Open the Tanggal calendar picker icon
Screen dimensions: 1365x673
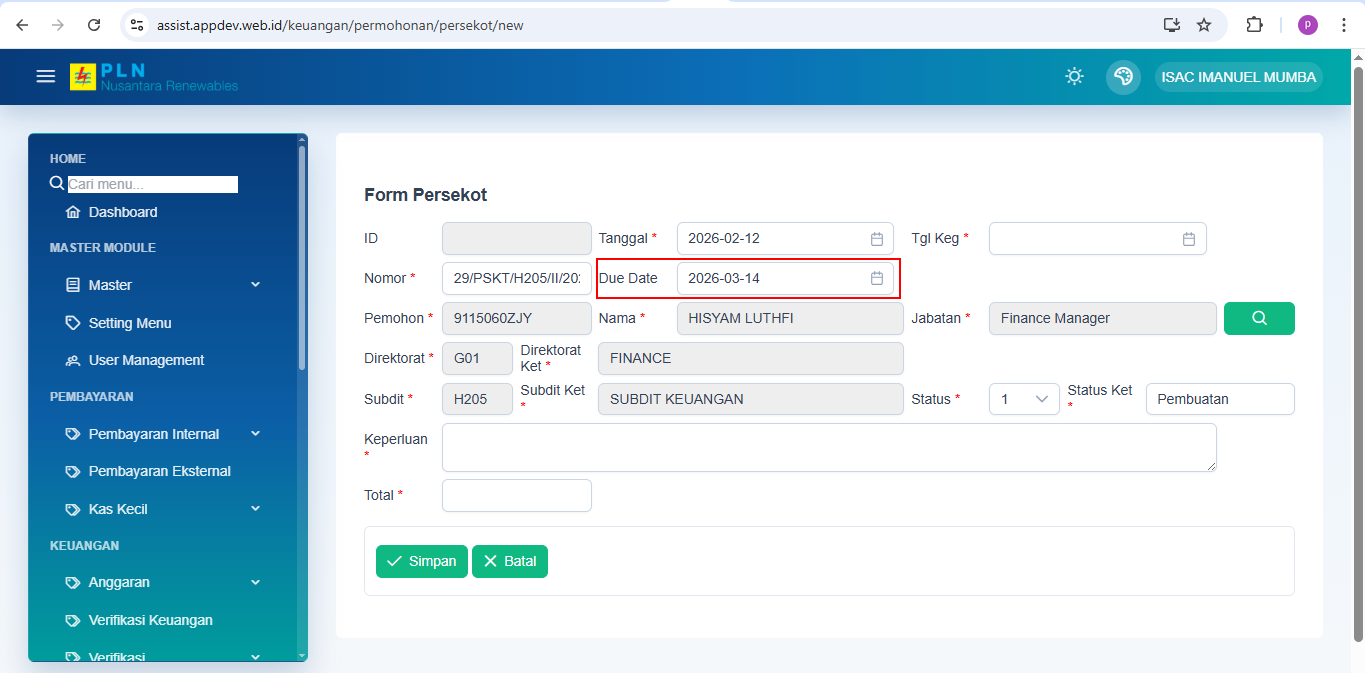(x=876, y=239)
